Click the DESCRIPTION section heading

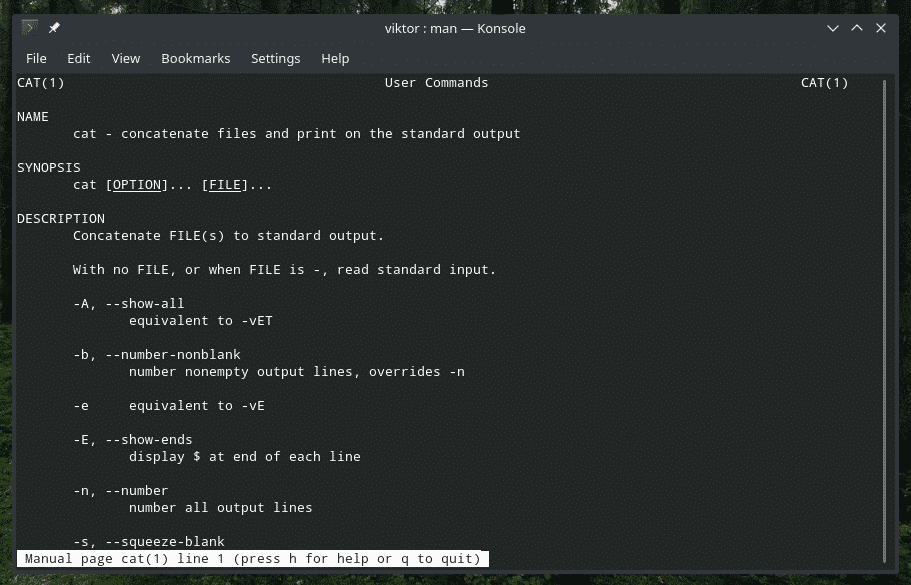(x=61, y=219)
